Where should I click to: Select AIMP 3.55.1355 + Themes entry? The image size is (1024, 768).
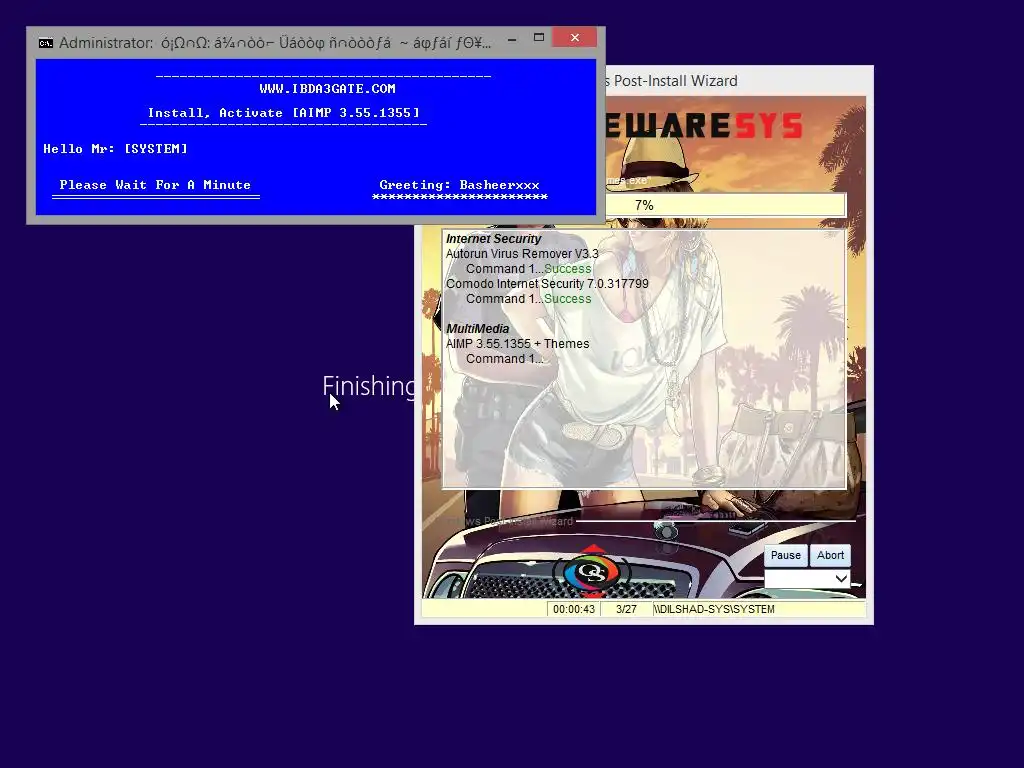(x=517, y=344)
